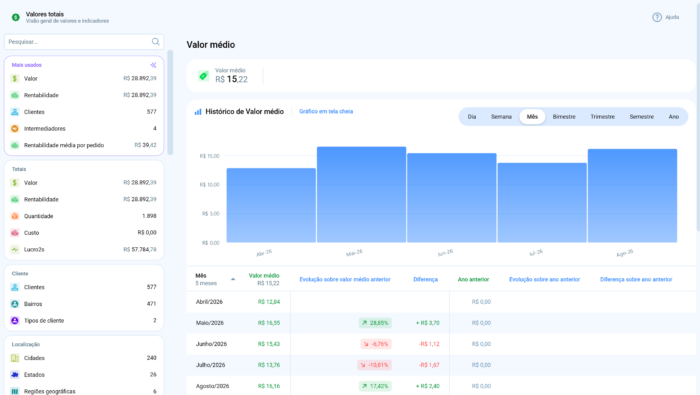This screenshot has width=700, height=395.
Task: Click Evolução sobre ano anterior header
Action: tap(544, 279)
